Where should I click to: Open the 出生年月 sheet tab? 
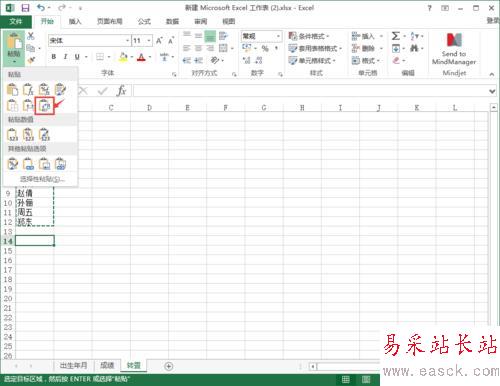[73, 366]
